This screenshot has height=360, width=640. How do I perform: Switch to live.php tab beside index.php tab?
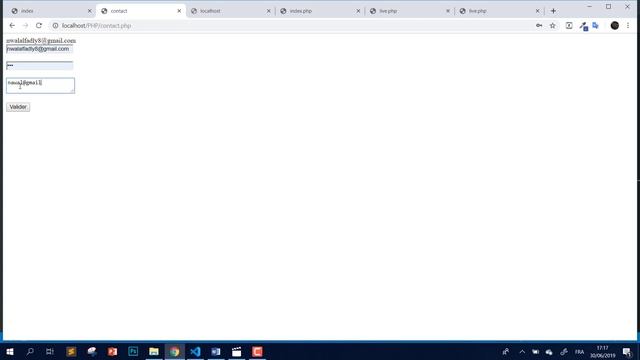tap(410, 11)
